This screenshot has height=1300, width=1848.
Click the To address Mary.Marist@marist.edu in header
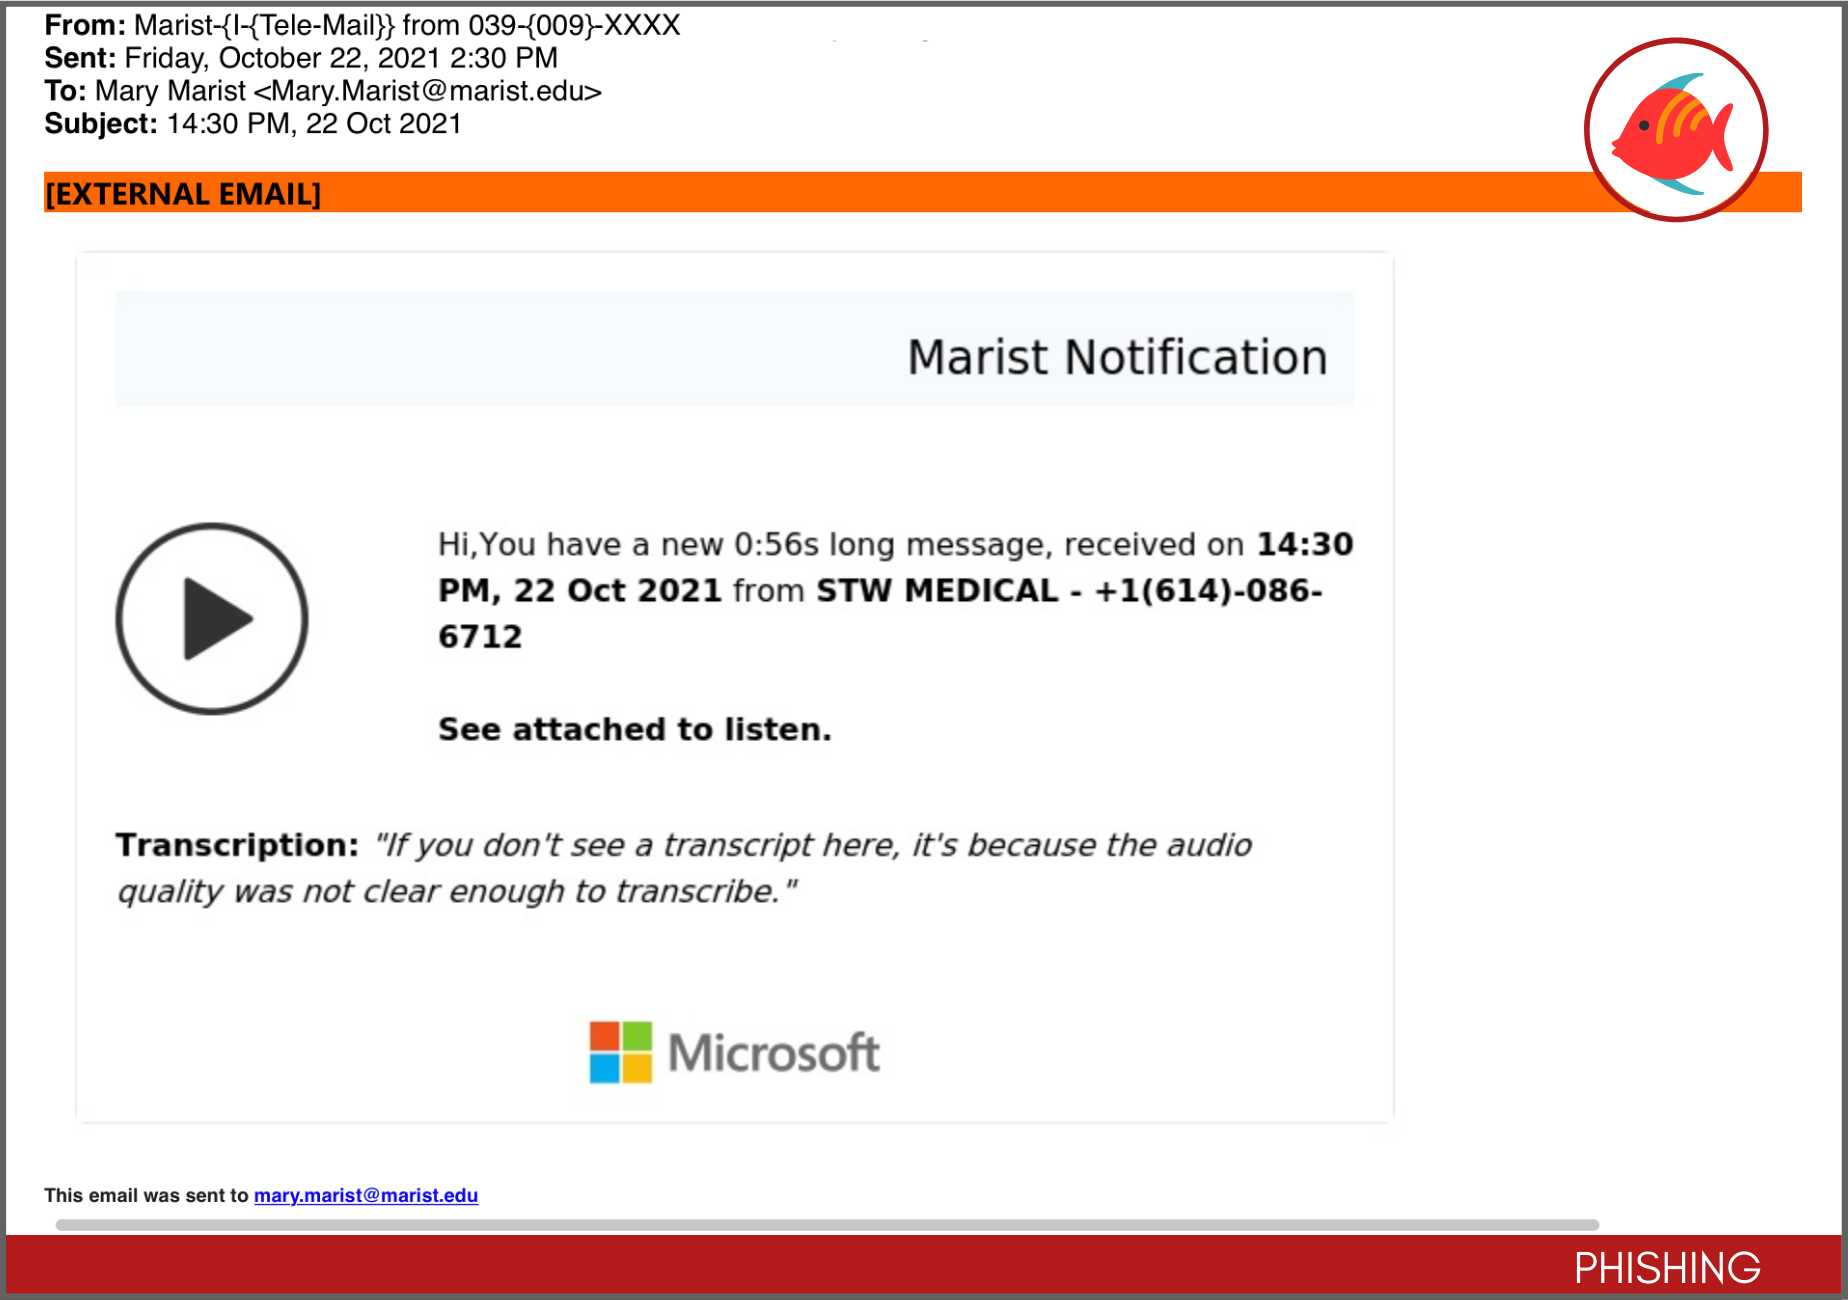[x=435, y=91]
